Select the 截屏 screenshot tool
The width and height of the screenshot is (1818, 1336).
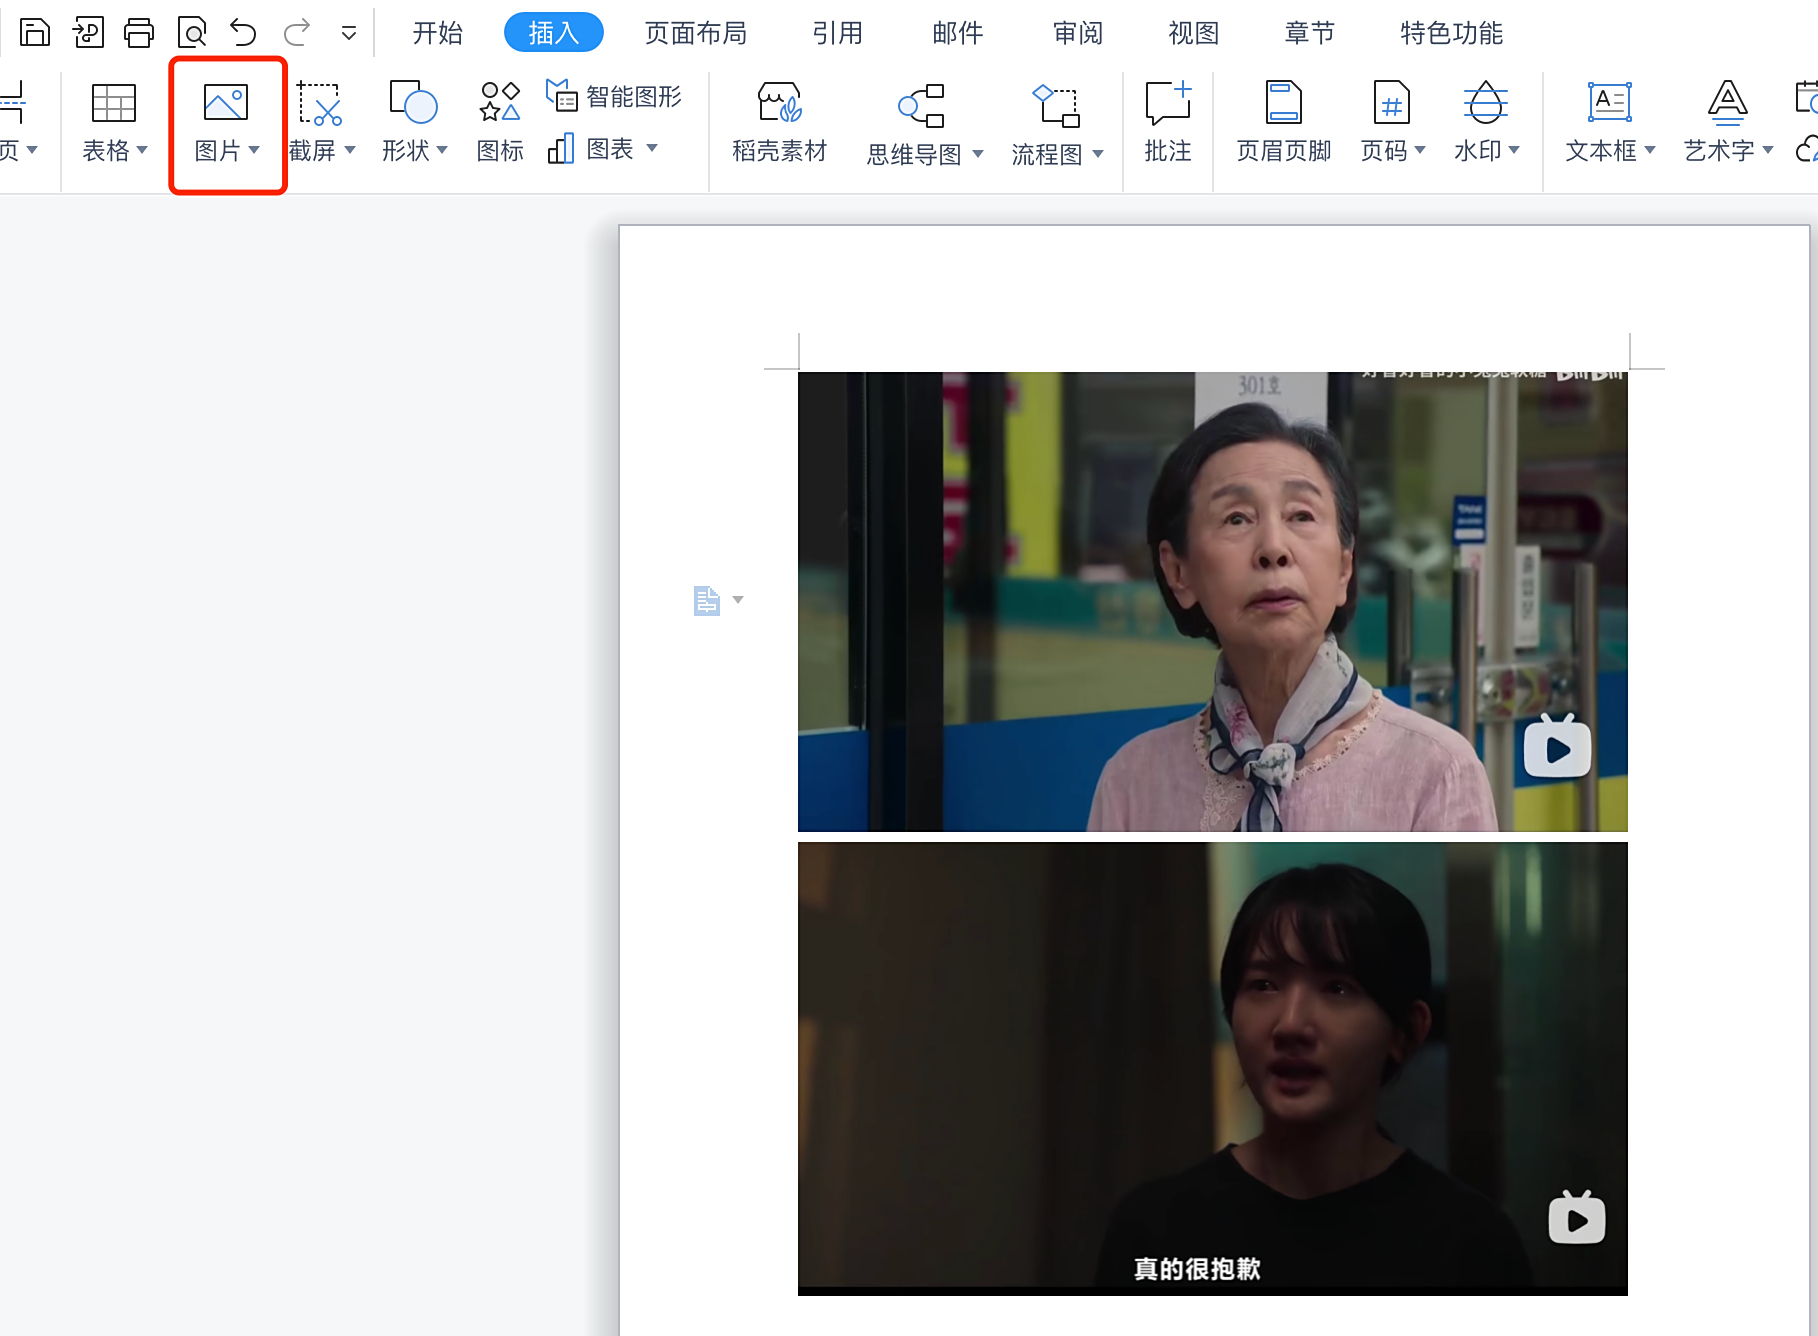320,122
